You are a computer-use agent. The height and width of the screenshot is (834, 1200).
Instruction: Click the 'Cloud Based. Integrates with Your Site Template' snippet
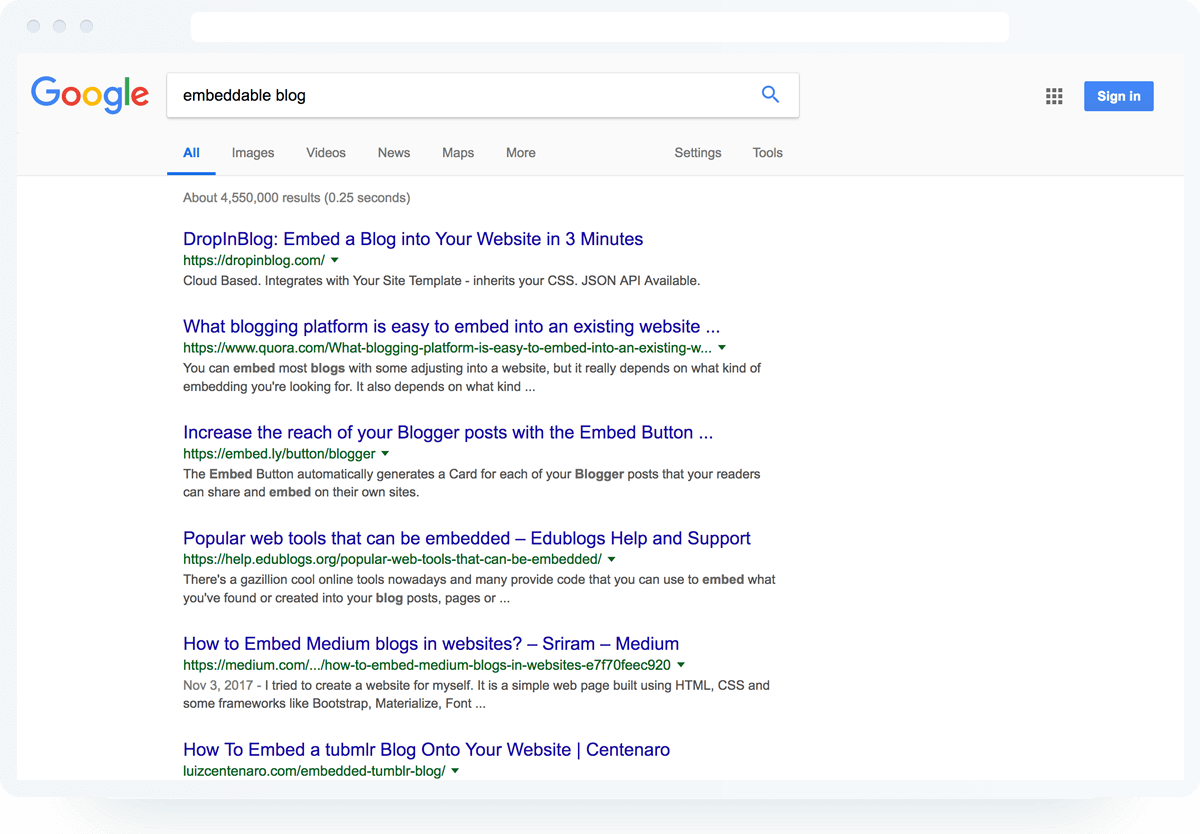[x=441, y=281]
